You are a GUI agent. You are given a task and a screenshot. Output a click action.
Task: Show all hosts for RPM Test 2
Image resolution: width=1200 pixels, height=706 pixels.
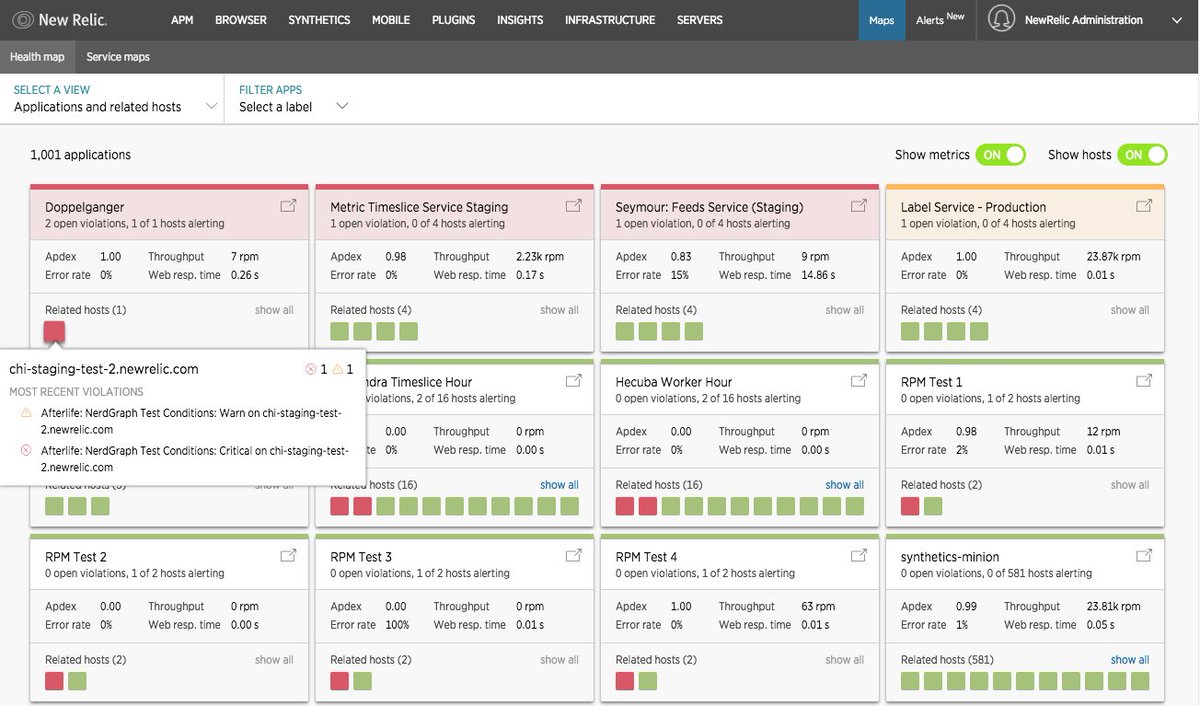pos(274,660)
